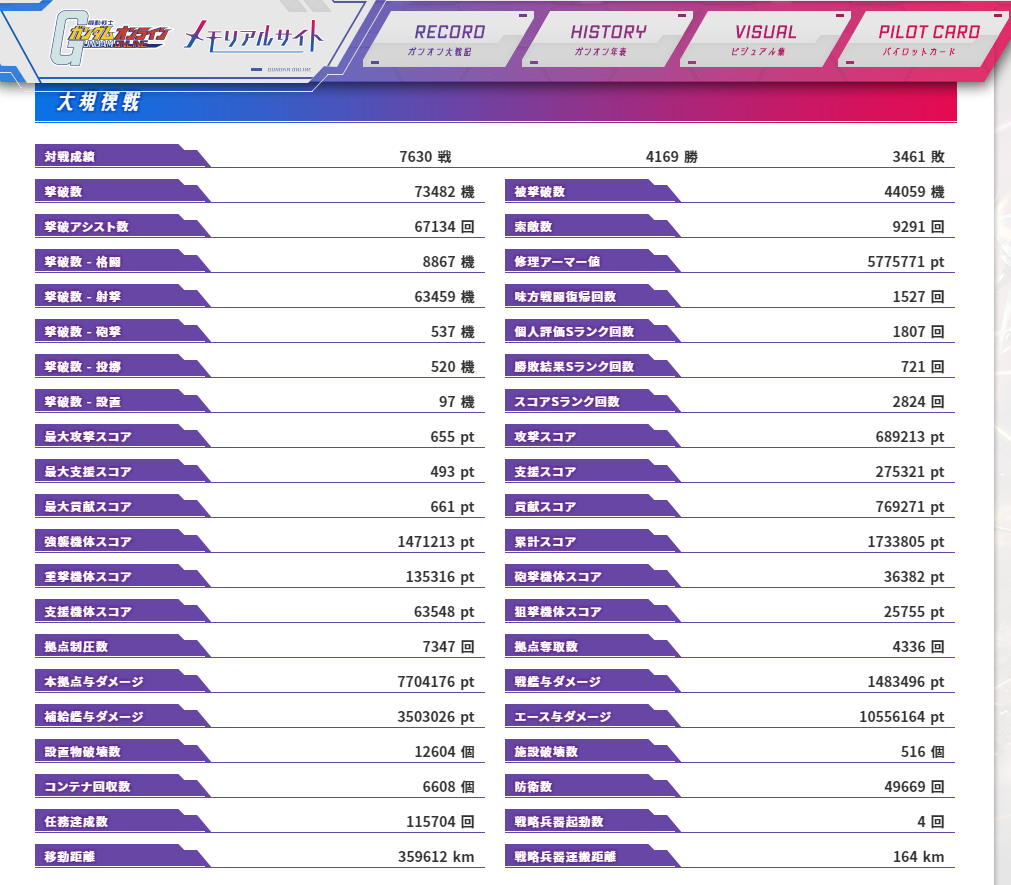Click the 1807 回 value

pyautogui.click(x=918, y=331)
